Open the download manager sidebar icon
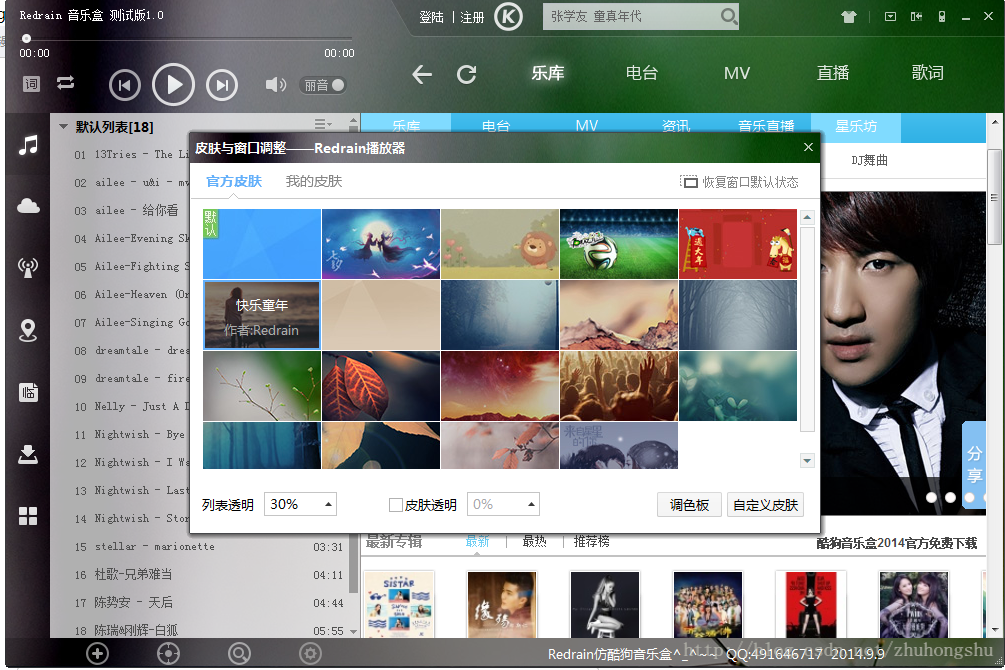This screenshot has width=1005, height=670. (28, 454)
